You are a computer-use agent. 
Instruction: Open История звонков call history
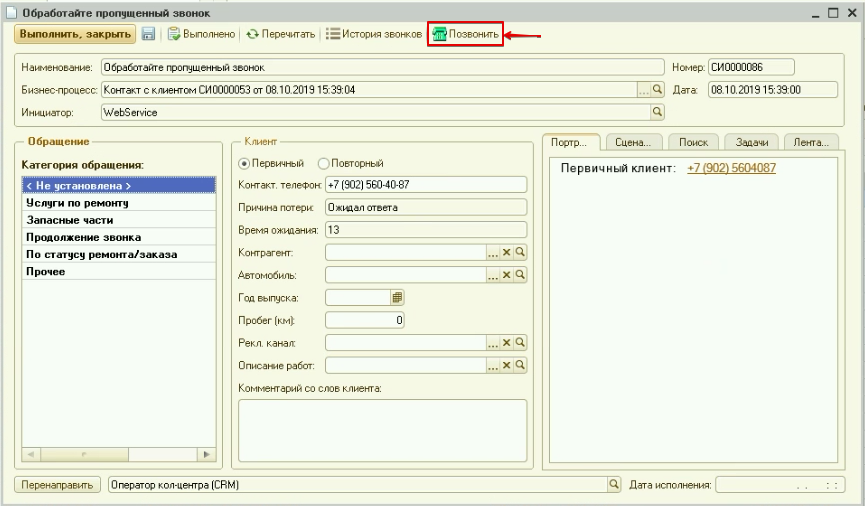click(x=373, y=34)
